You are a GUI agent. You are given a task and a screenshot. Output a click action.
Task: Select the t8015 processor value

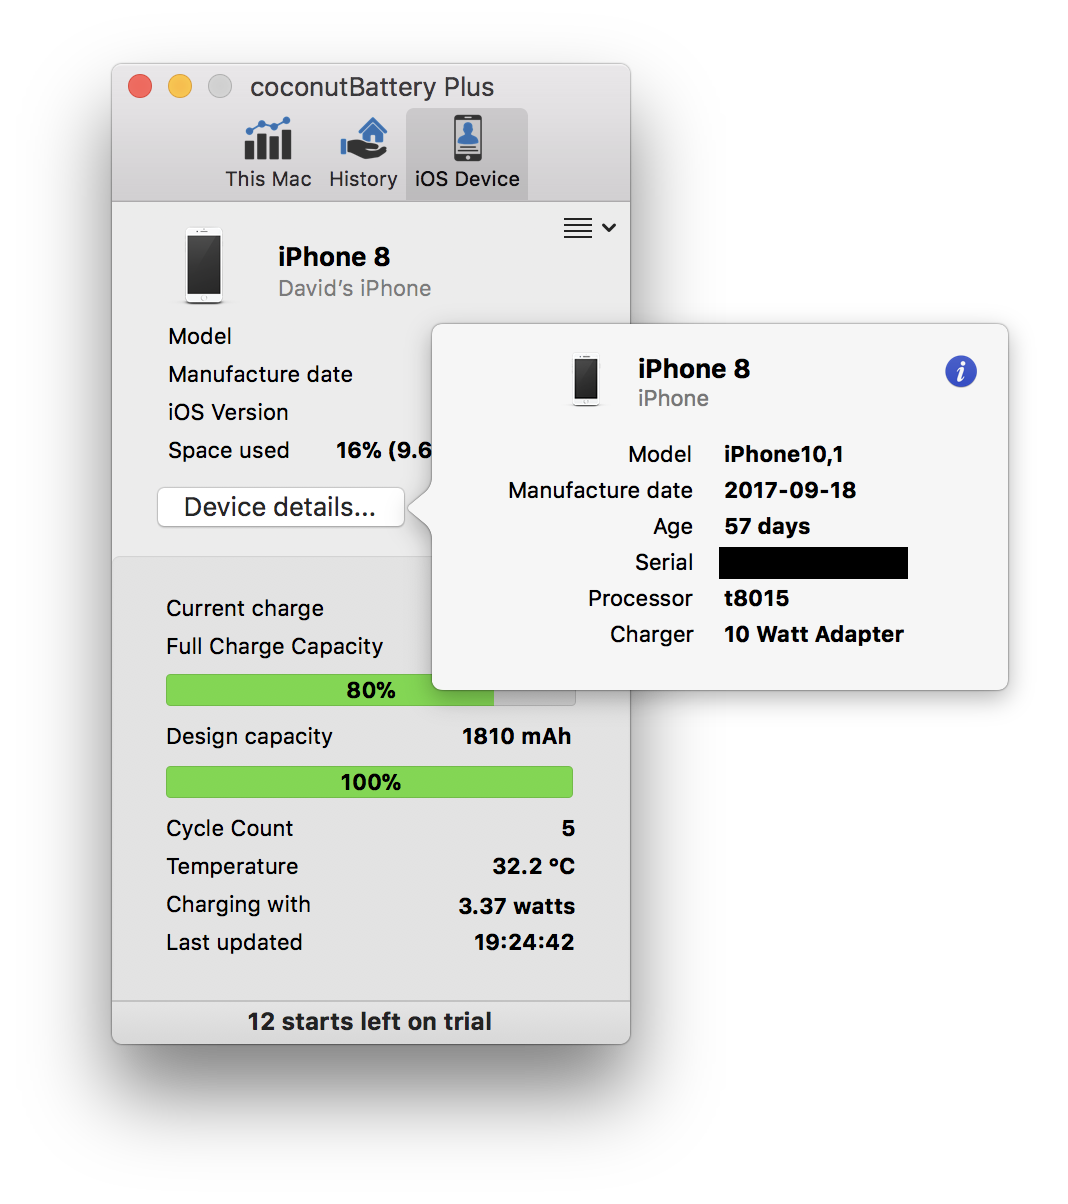(757, 598)
